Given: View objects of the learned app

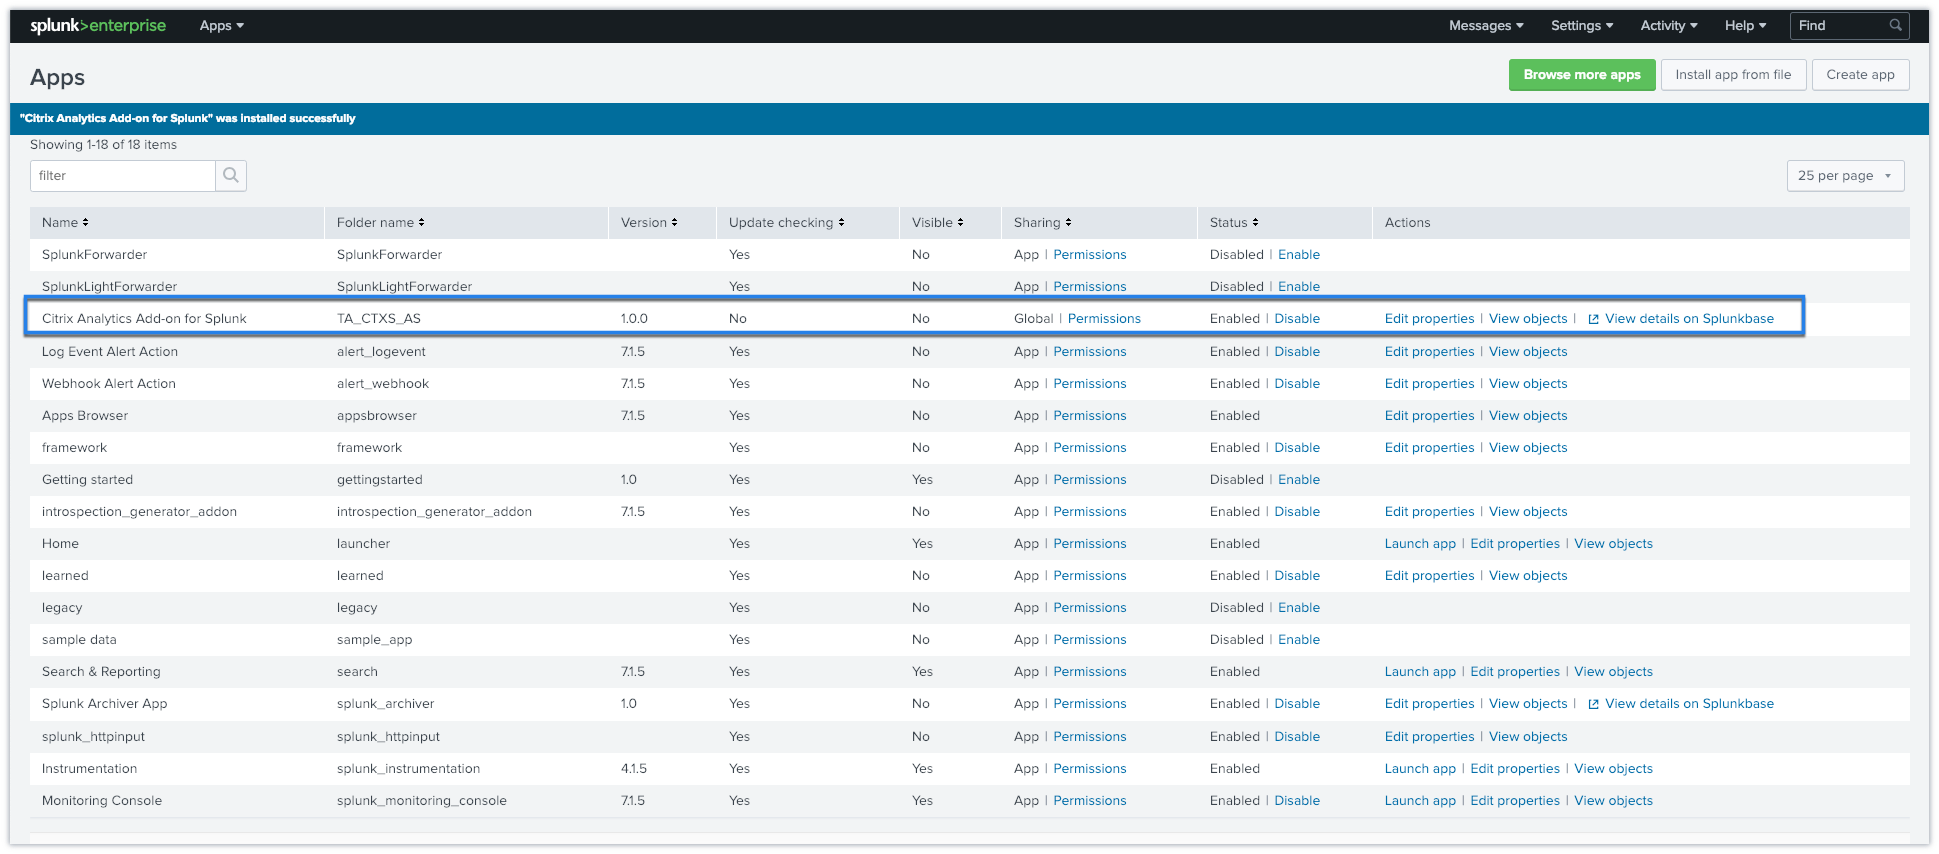Looking at the screenshot, I should pyautogui.click(x=1528, y=576).
